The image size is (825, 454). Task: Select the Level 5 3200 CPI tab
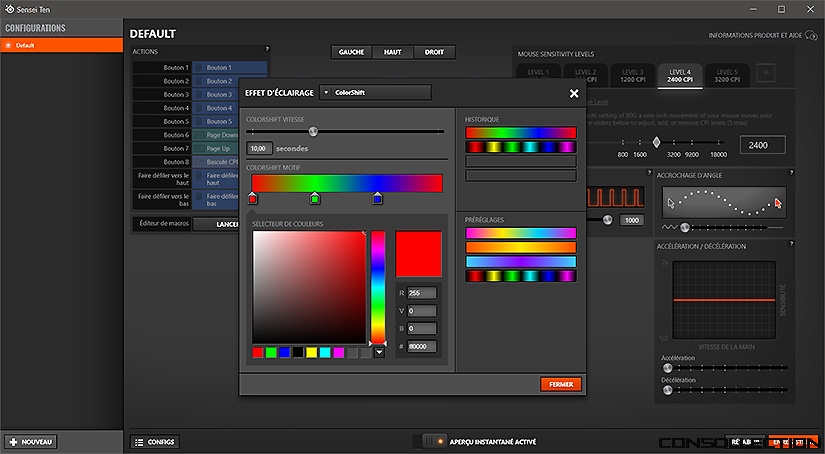point(727,75)
